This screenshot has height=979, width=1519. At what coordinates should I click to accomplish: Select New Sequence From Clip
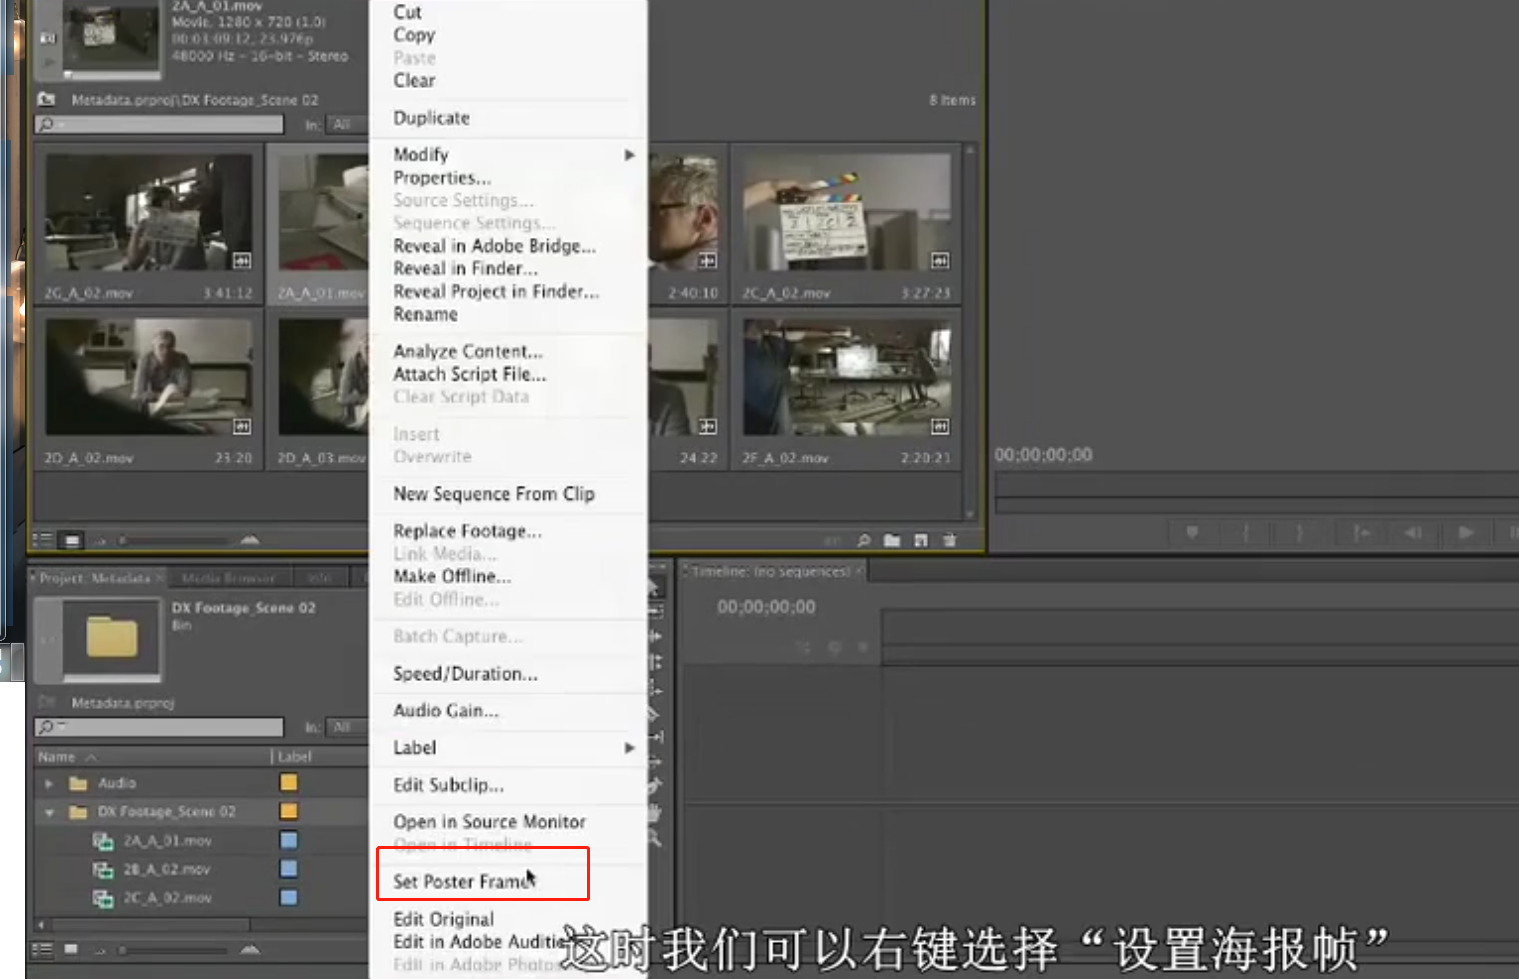pyautogui.click(x=494, y=494)
